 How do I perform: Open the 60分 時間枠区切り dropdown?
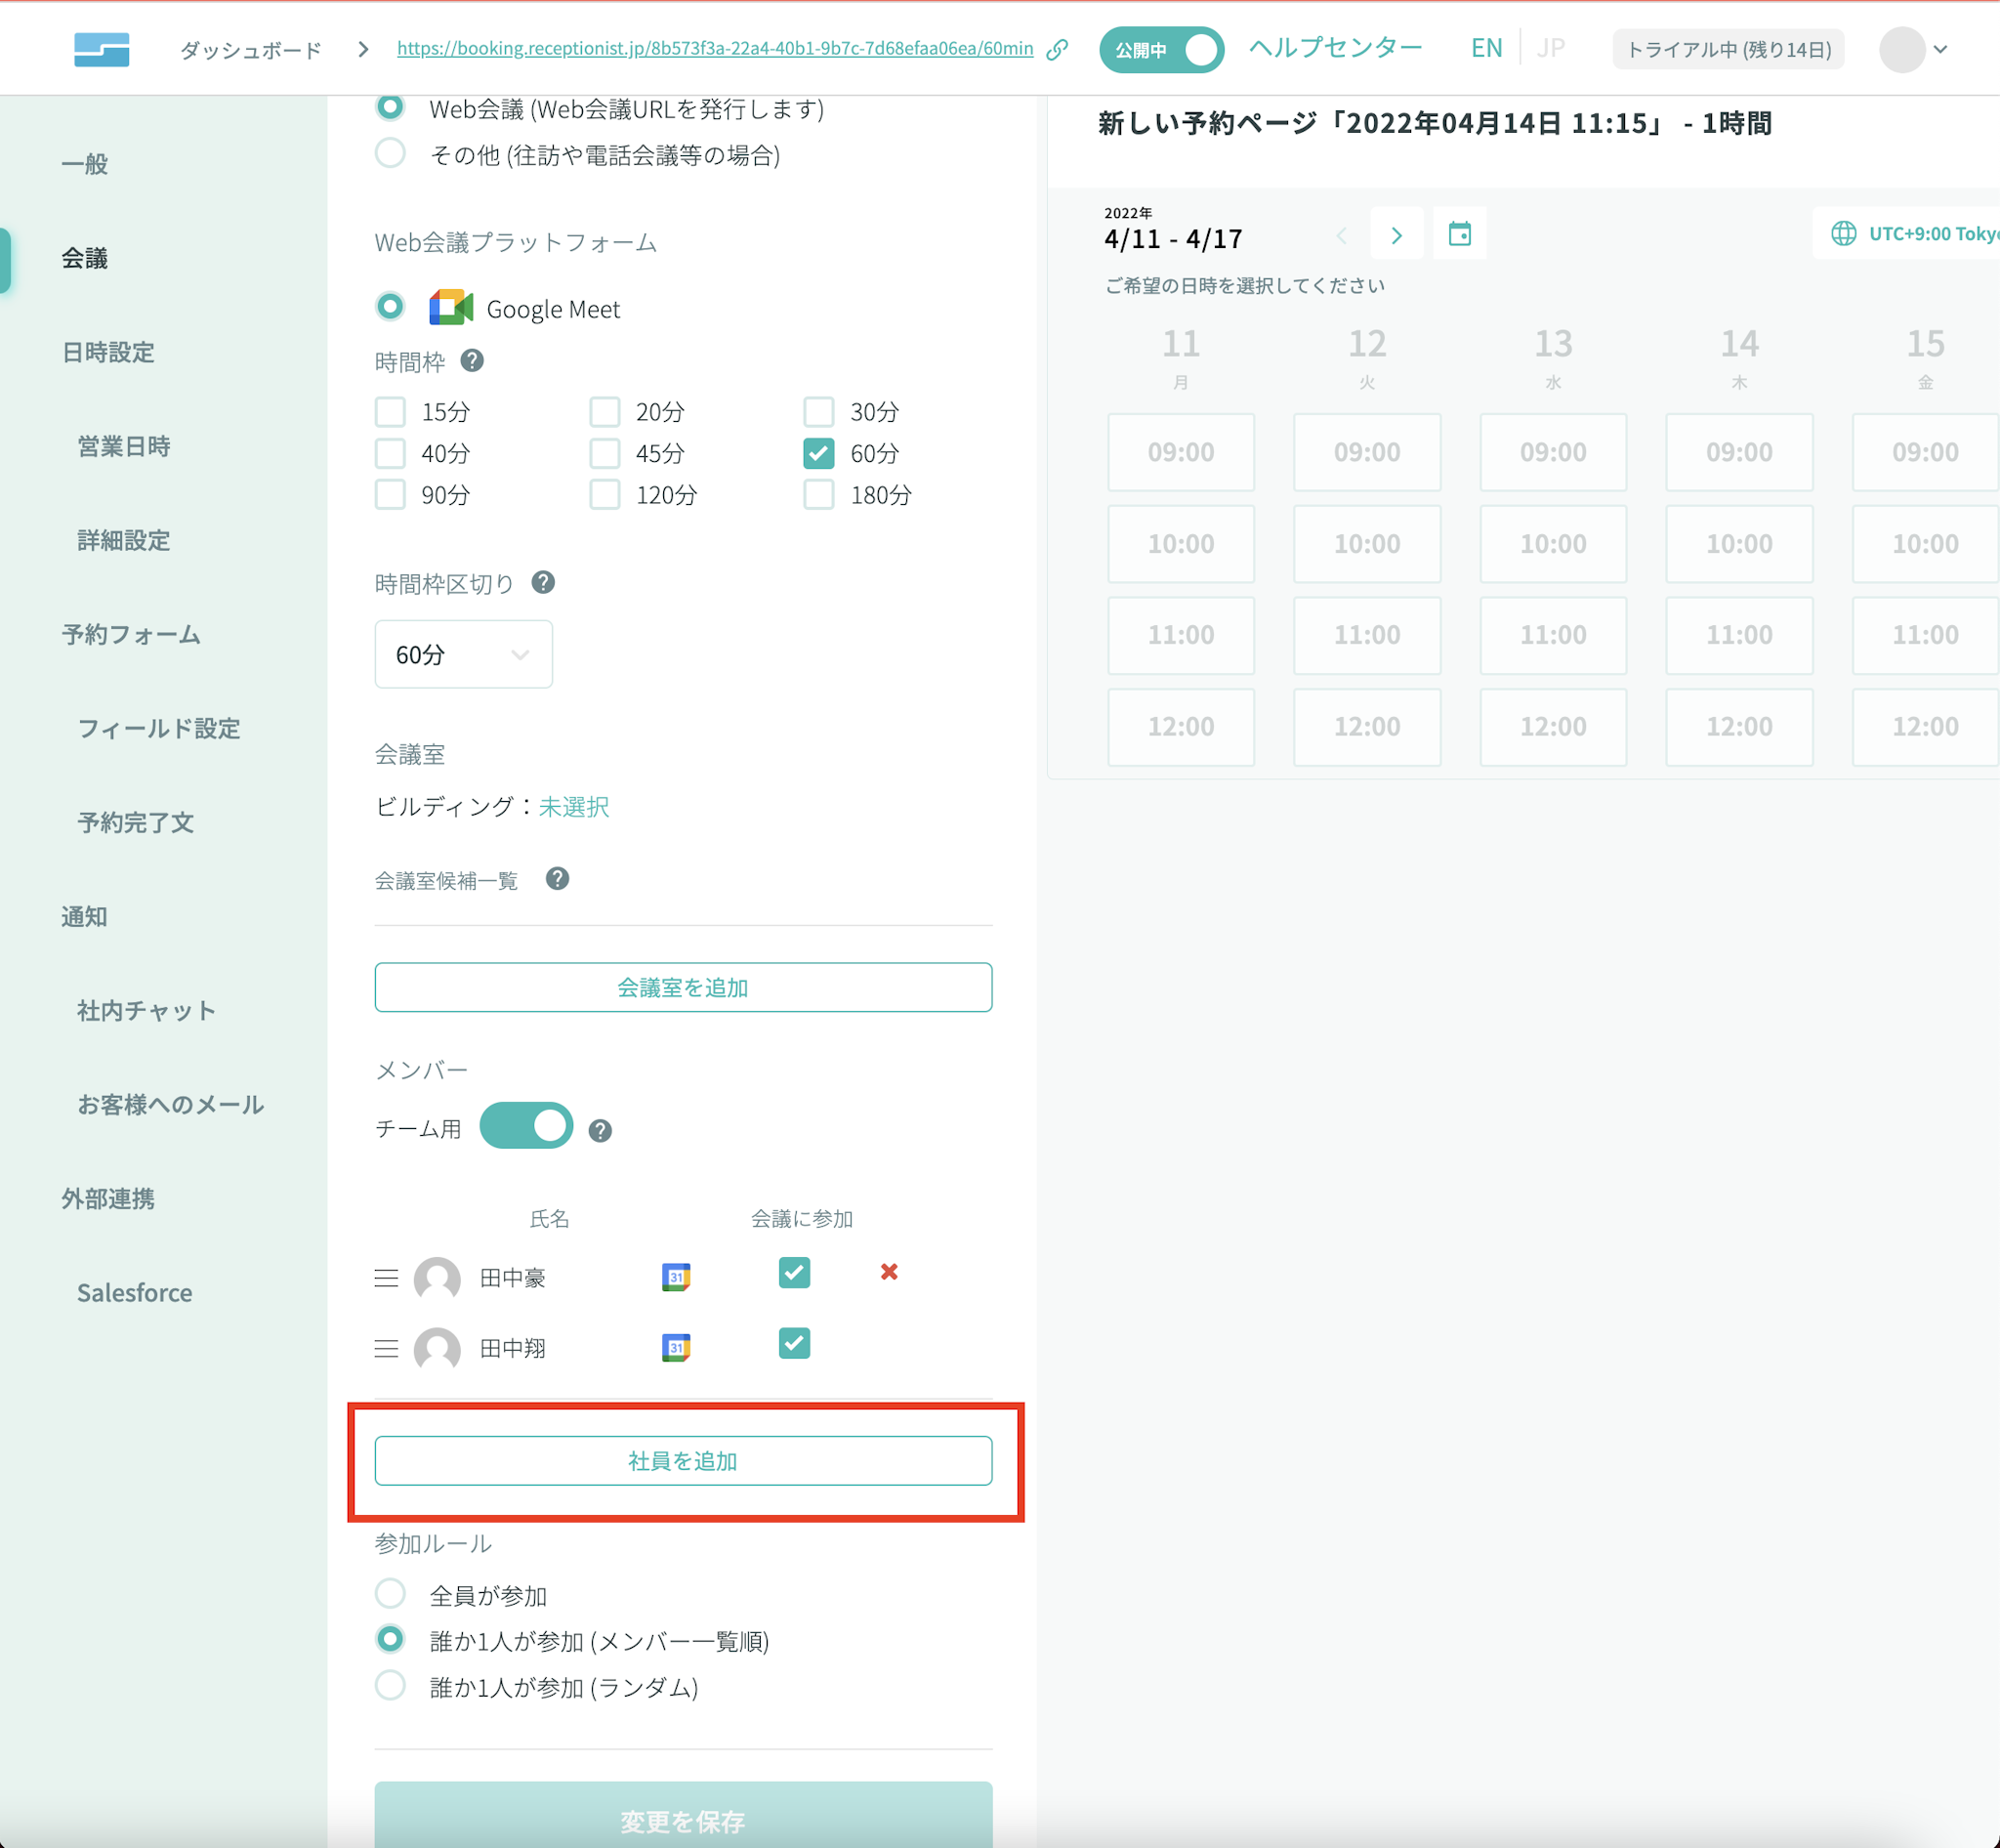click(463, 654)
